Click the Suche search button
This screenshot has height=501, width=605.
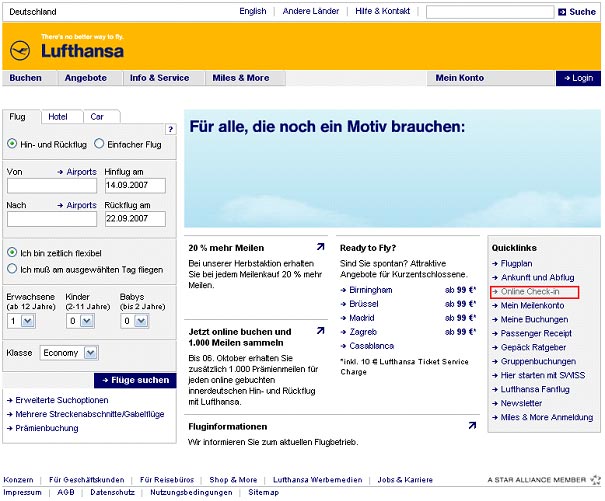point(577,12)
